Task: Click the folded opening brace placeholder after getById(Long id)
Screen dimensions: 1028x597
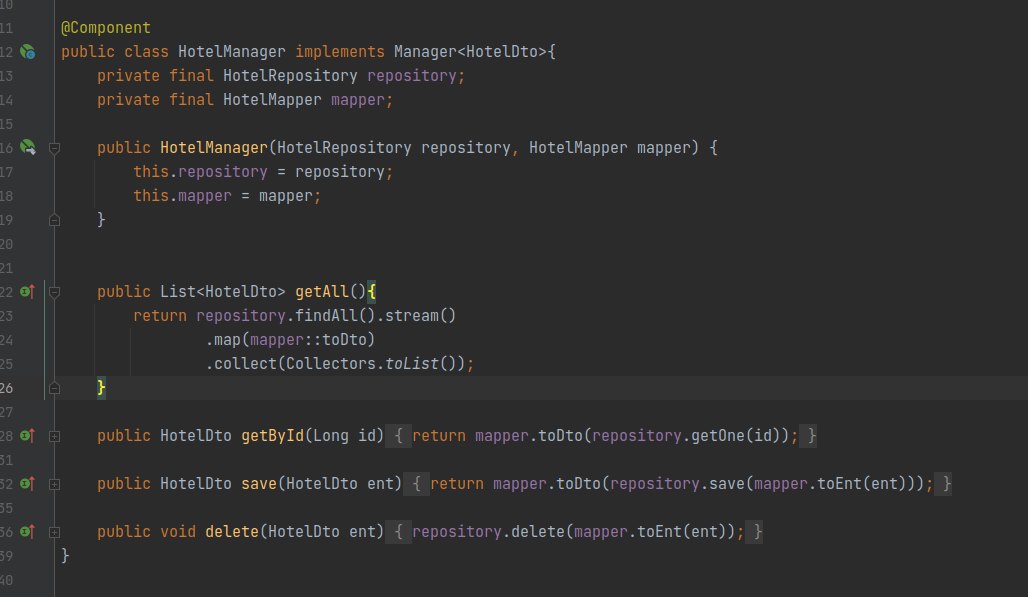Action: click(x=398, y=436)
